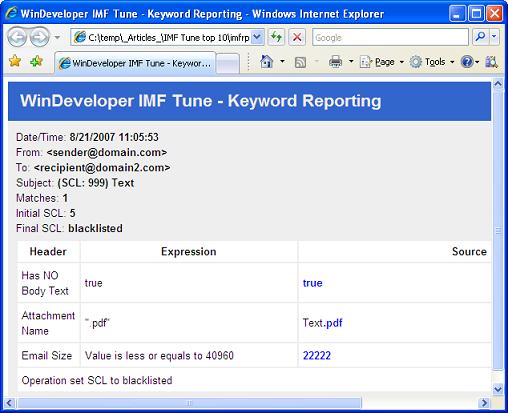
Task: Click the Internet Explorer title bar icon
Action: (11, 13)
